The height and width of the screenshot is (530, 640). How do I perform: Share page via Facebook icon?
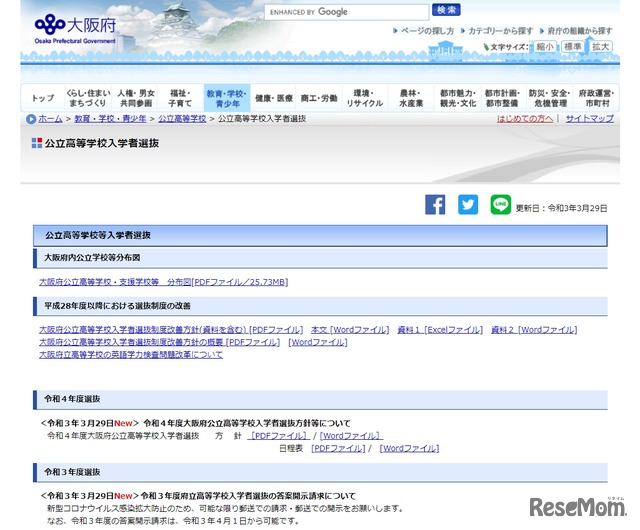[435, 205]
